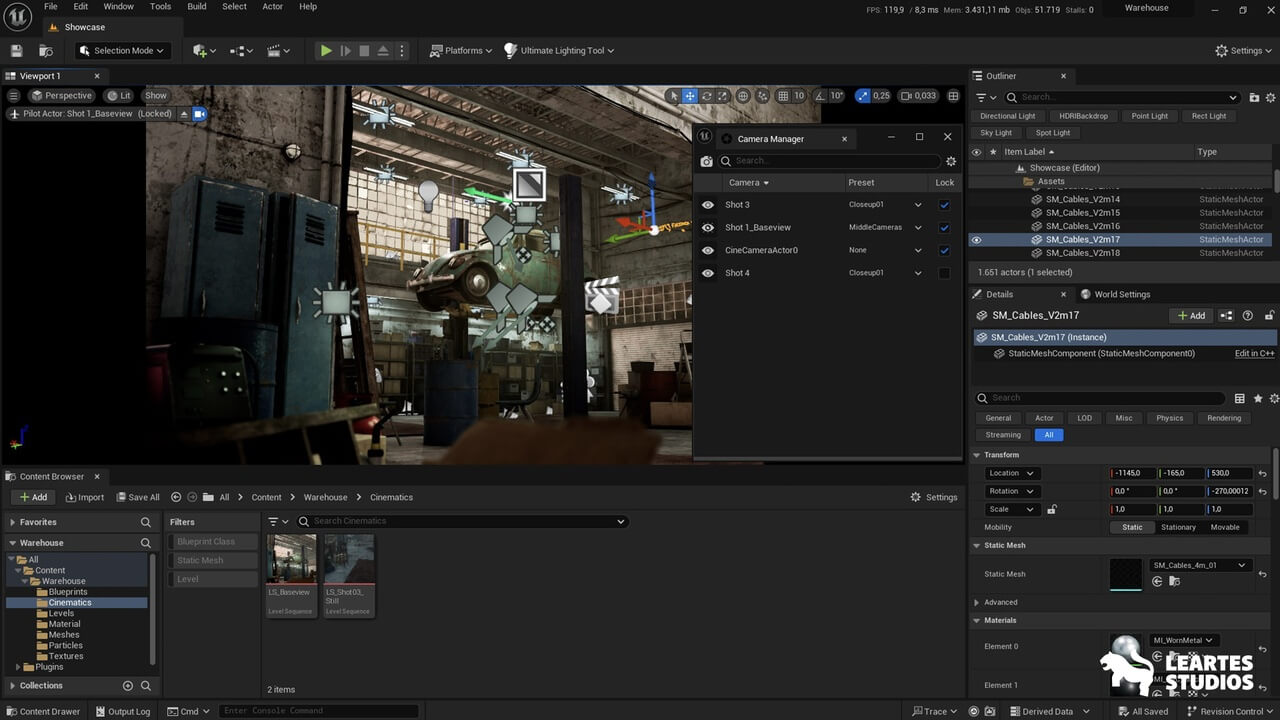The width and height of the screenshot is (1280, 720).
Task: Select the Translate move gizmo tool
Action: pyautogui.click(x=690, y=96)
